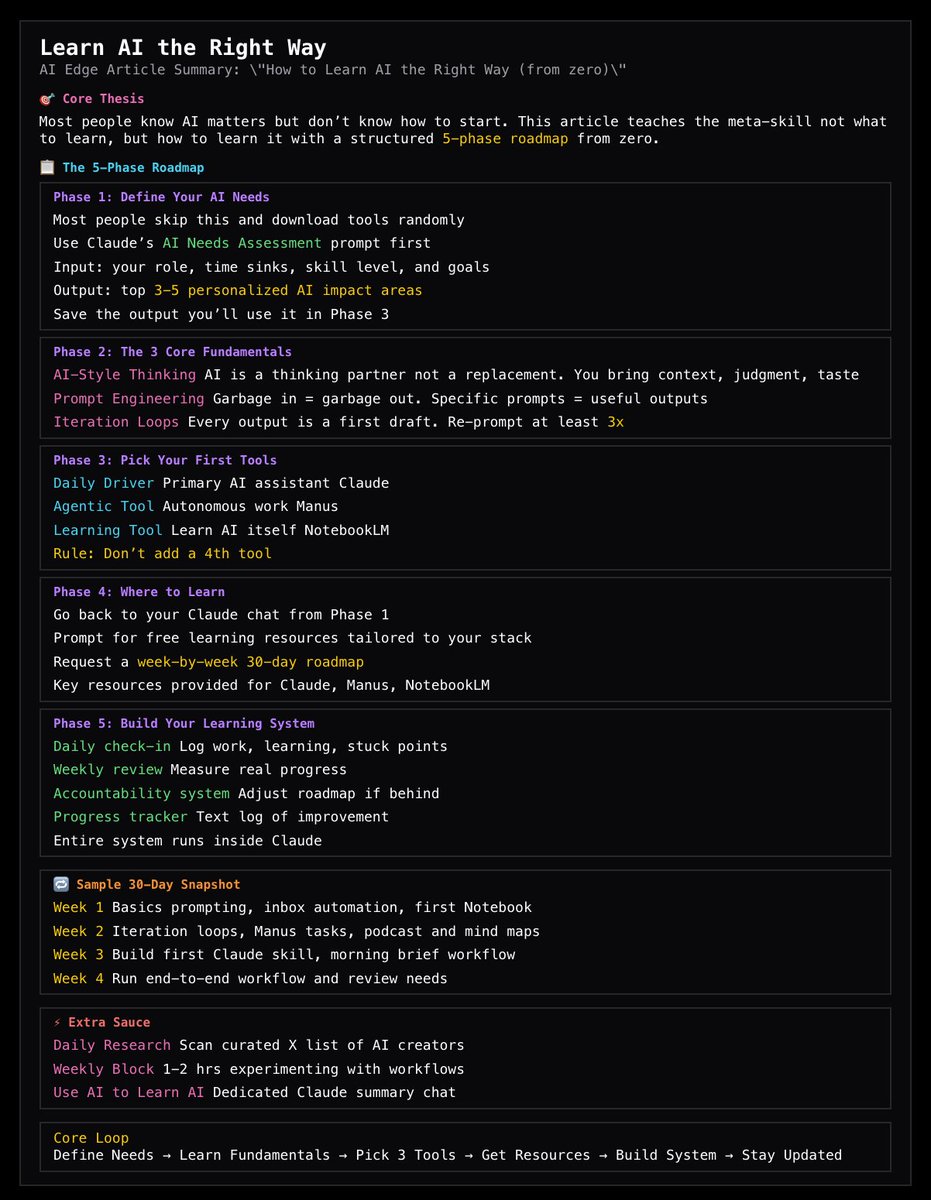The width and height of the screenshot is (931, 1200).
Task: Click 'The 5-Phase Roadmap' heading
Action: [x=133, y=168]
